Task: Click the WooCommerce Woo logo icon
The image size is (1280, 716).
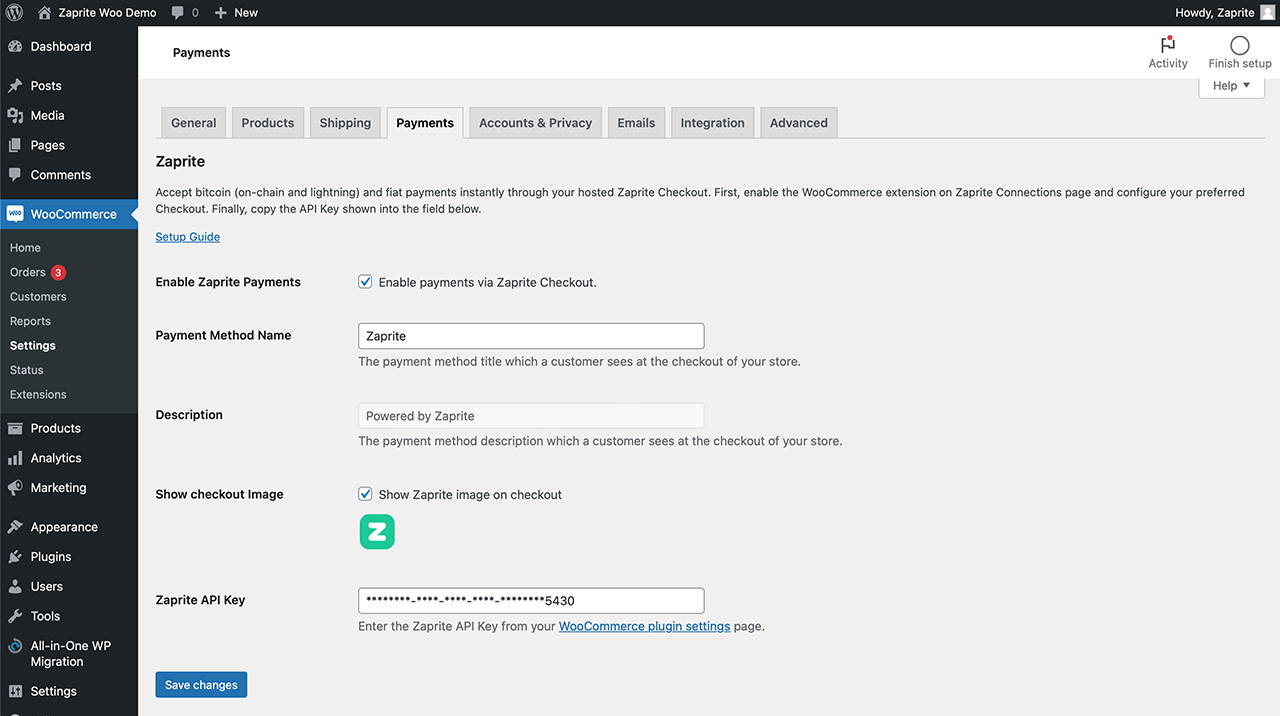Action: click(x=15, y=214)
